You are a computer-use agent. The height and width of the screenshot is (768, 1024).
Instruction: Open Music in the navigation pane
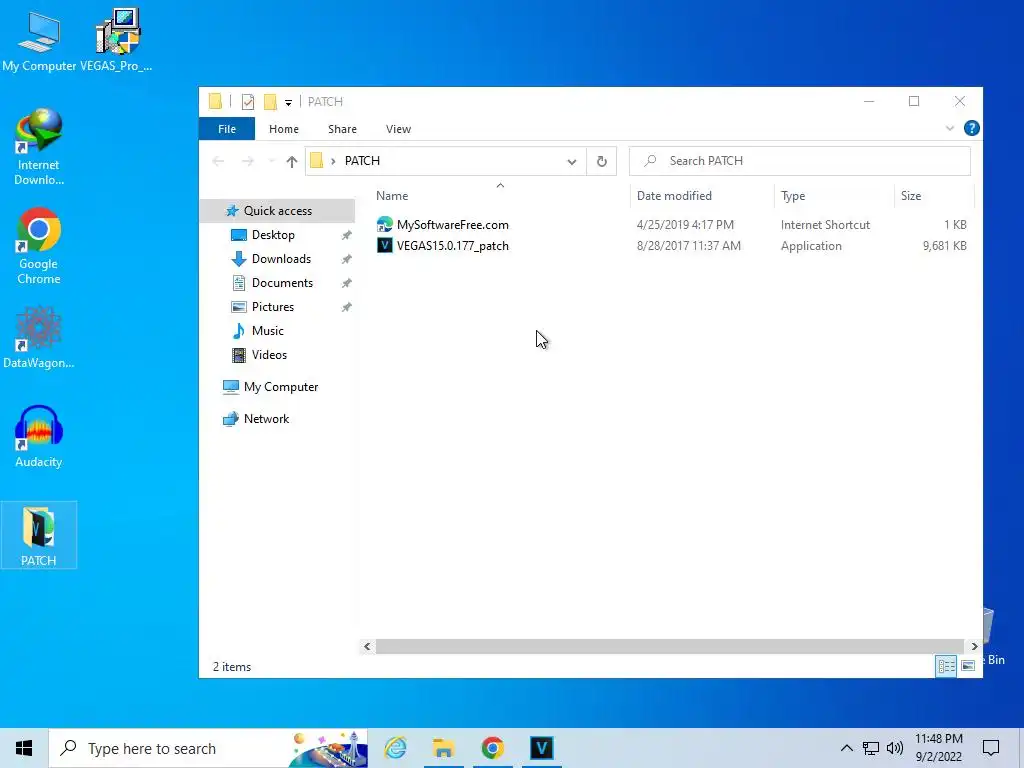(x=268, y=330)
